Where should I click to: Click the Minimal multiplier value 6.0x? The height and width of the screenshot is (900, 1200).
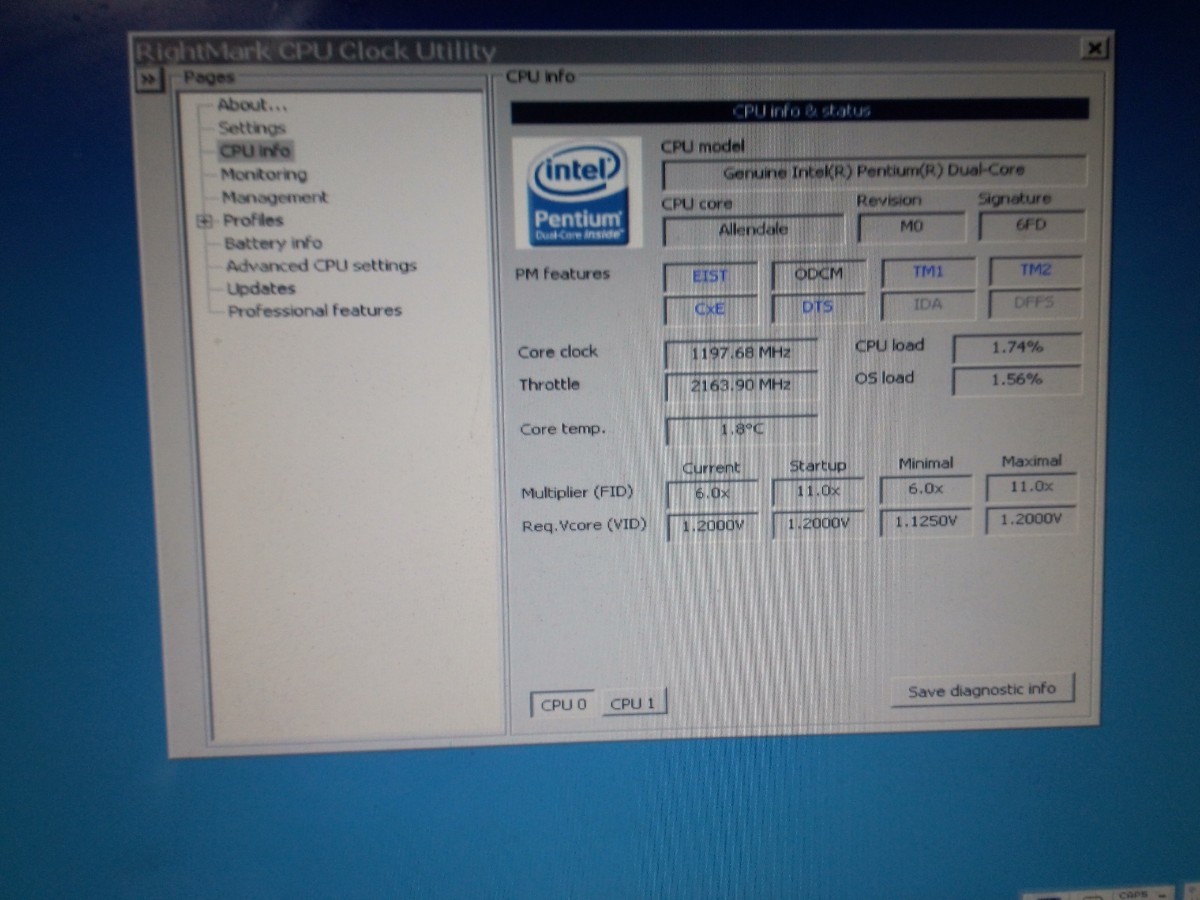coord(925,489)
